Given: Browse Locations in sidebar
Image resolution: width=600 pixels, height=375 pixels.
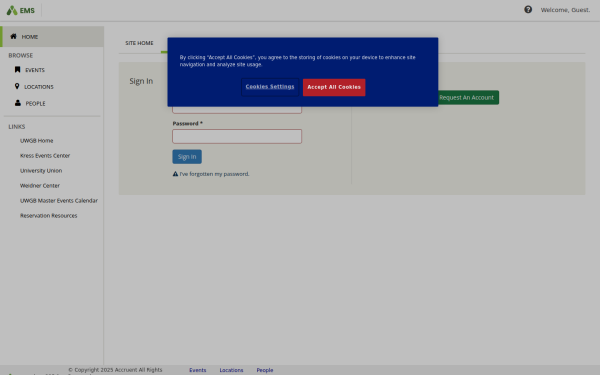Looking at the screenshot, I should [x=39, y=87].
